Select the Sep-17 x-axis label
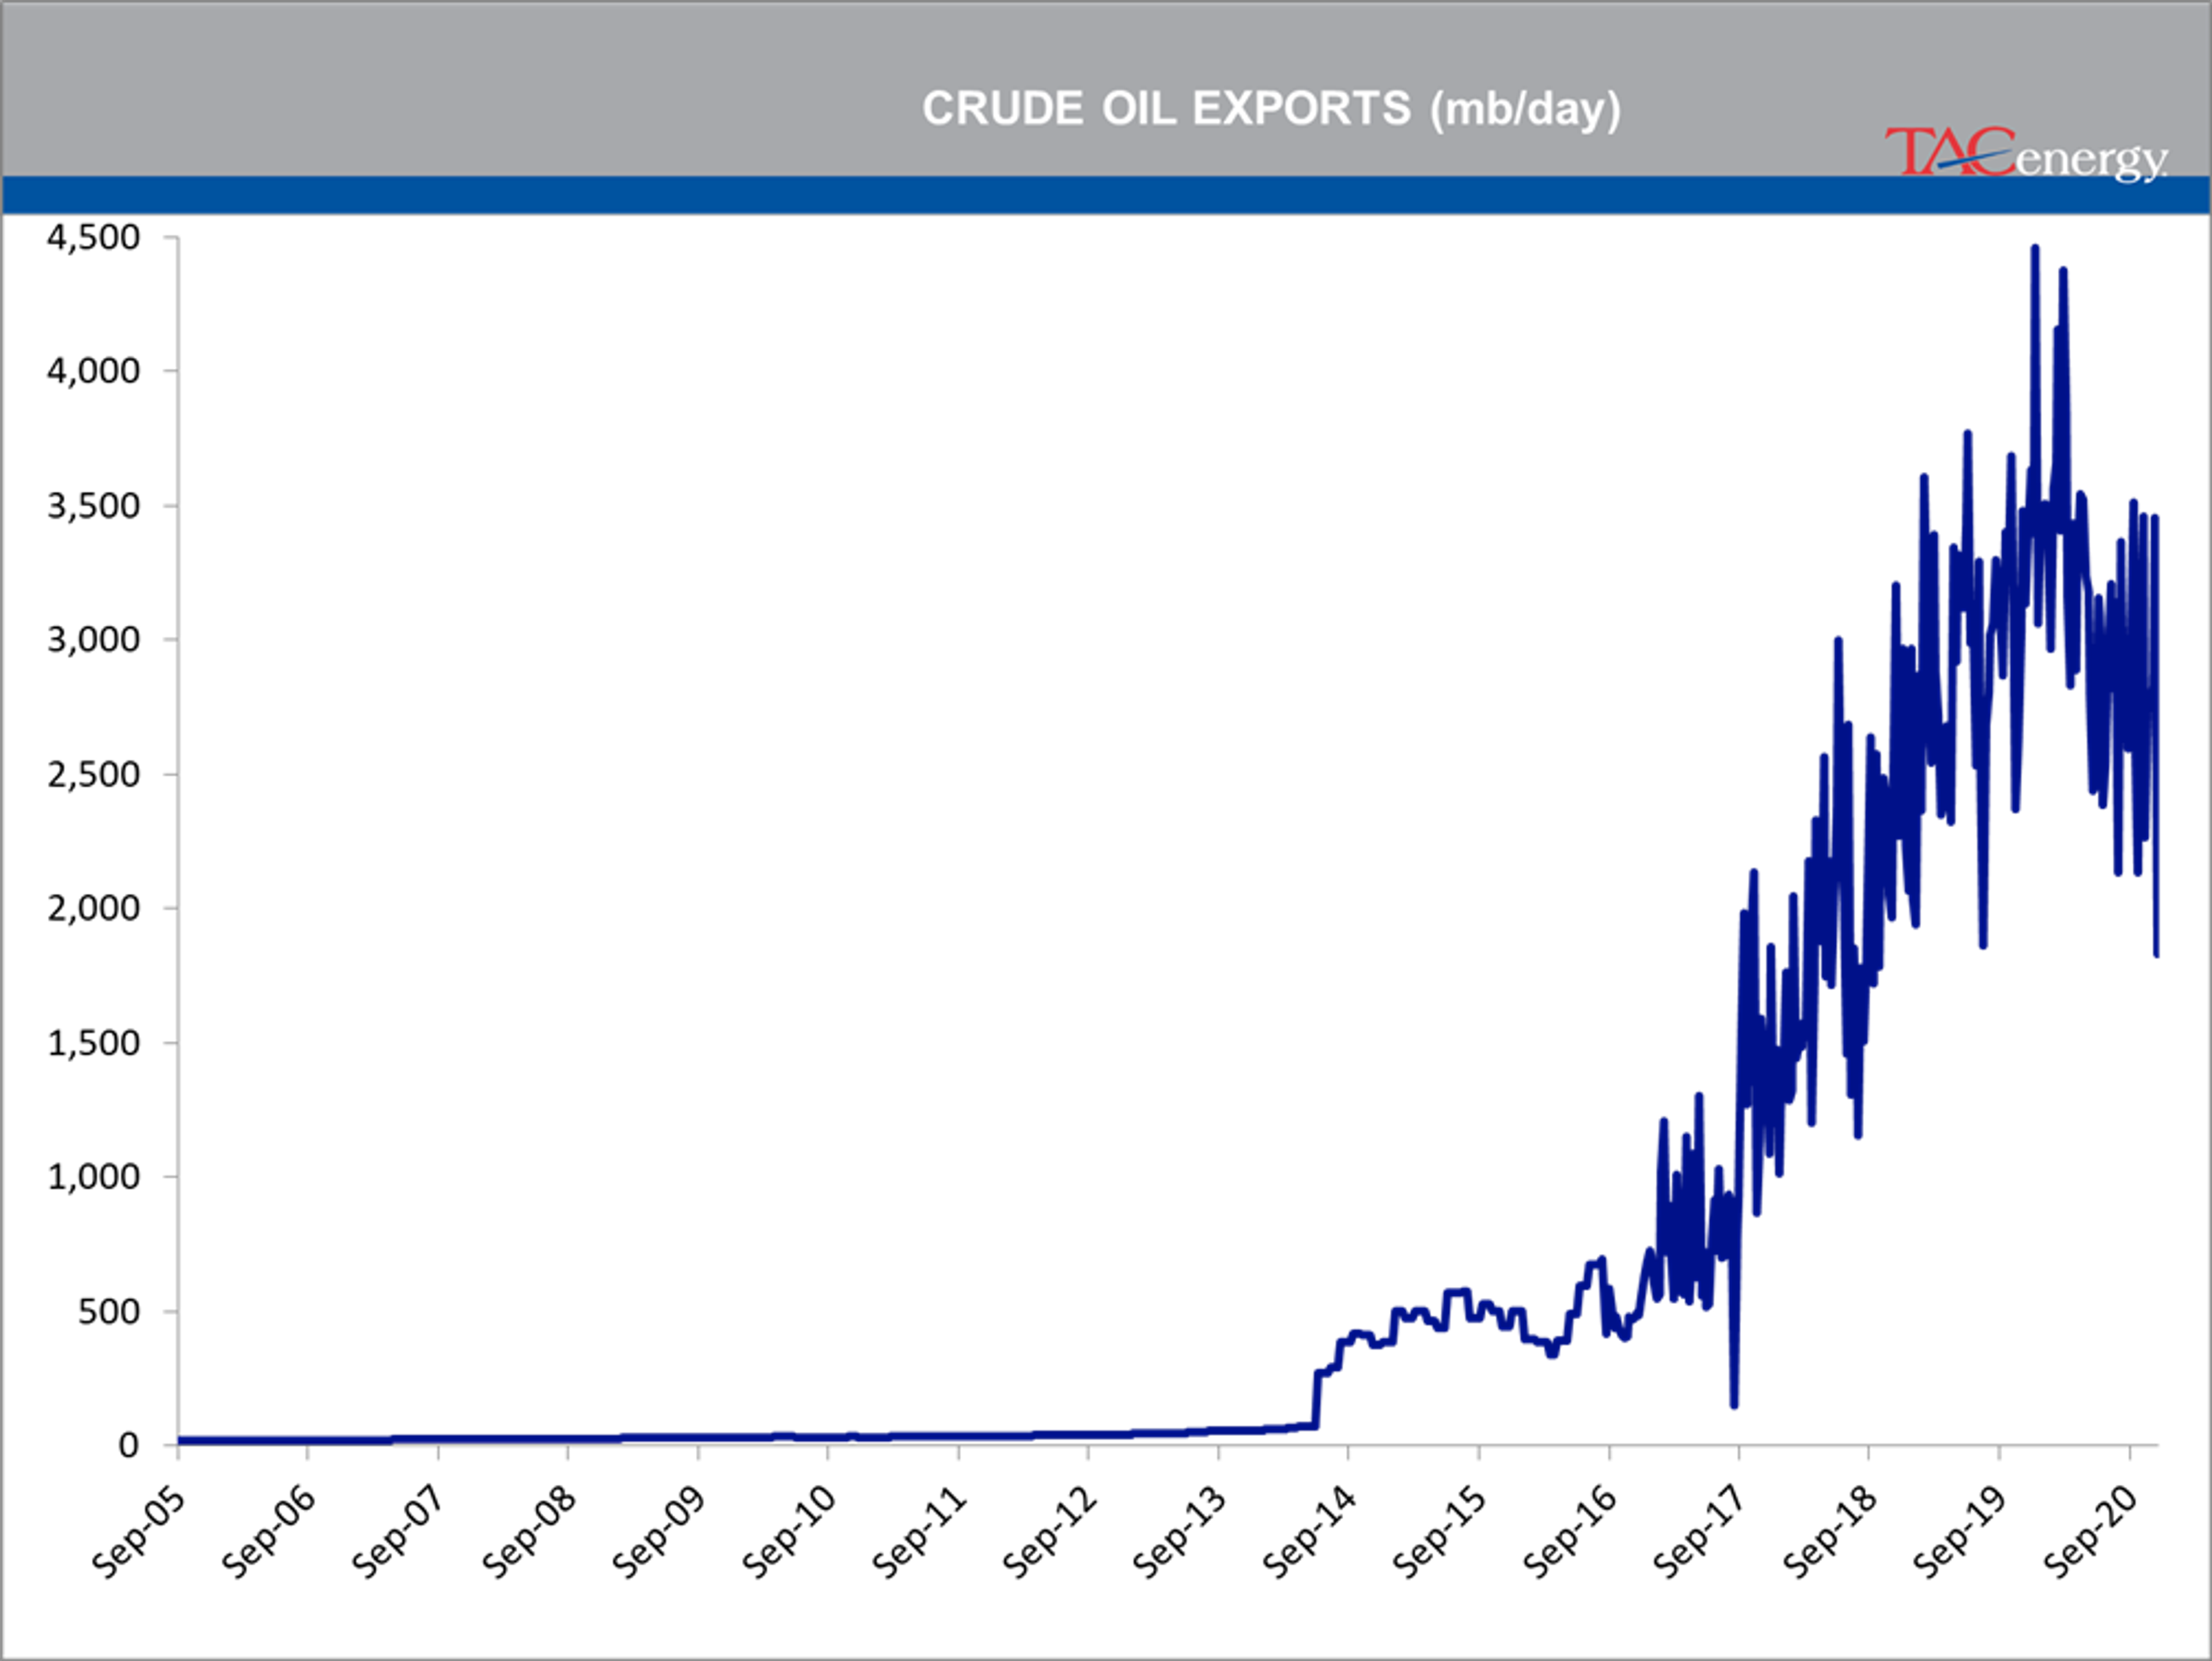2212x1661 pixels. pyautogui.click(x=1699, y=1532)
